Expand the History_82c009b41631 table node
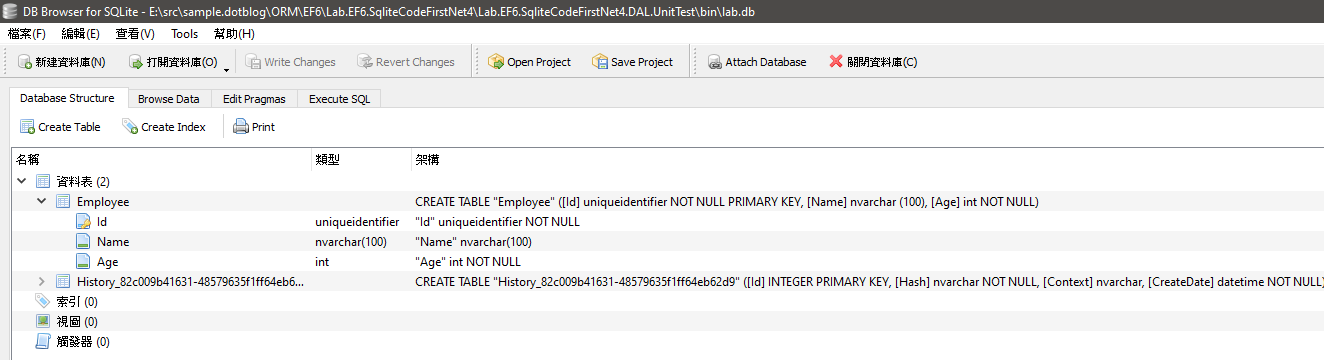This screenshot has height=360, width=1324. coord(42,282)
